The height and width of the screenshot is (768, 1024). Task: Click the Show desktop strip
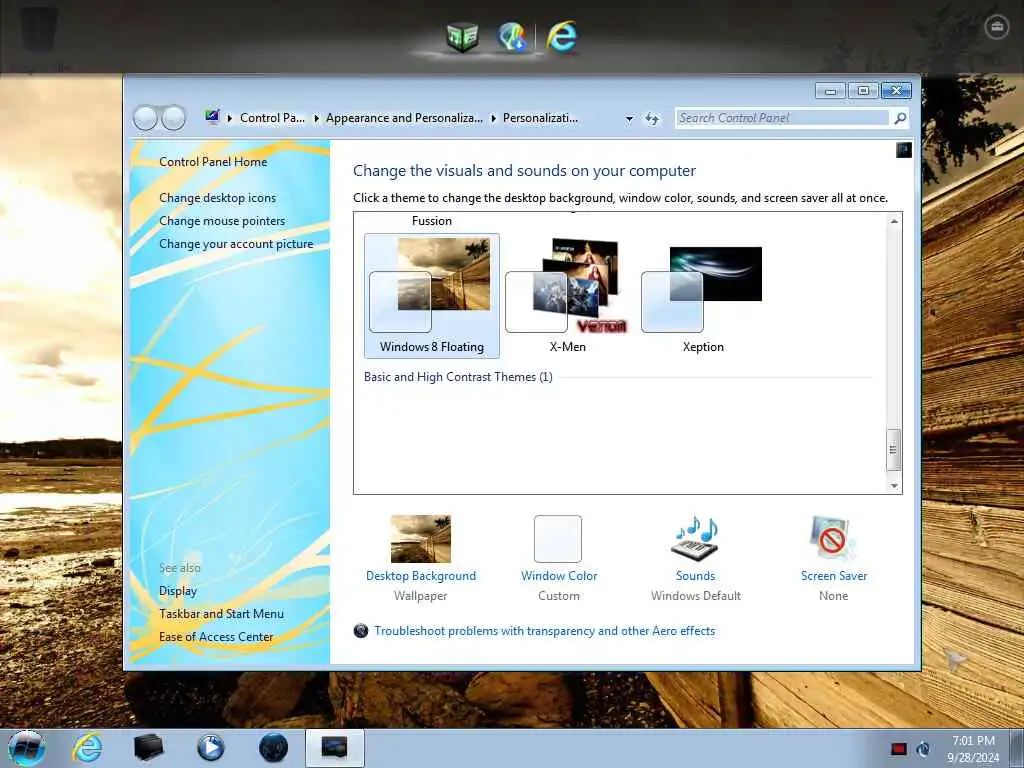tap(1017, 748)
